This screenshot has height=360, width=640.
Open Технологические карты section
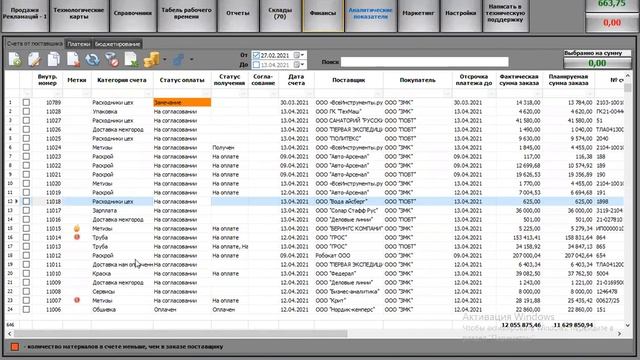pyautogui.click(x=79, y=15)
